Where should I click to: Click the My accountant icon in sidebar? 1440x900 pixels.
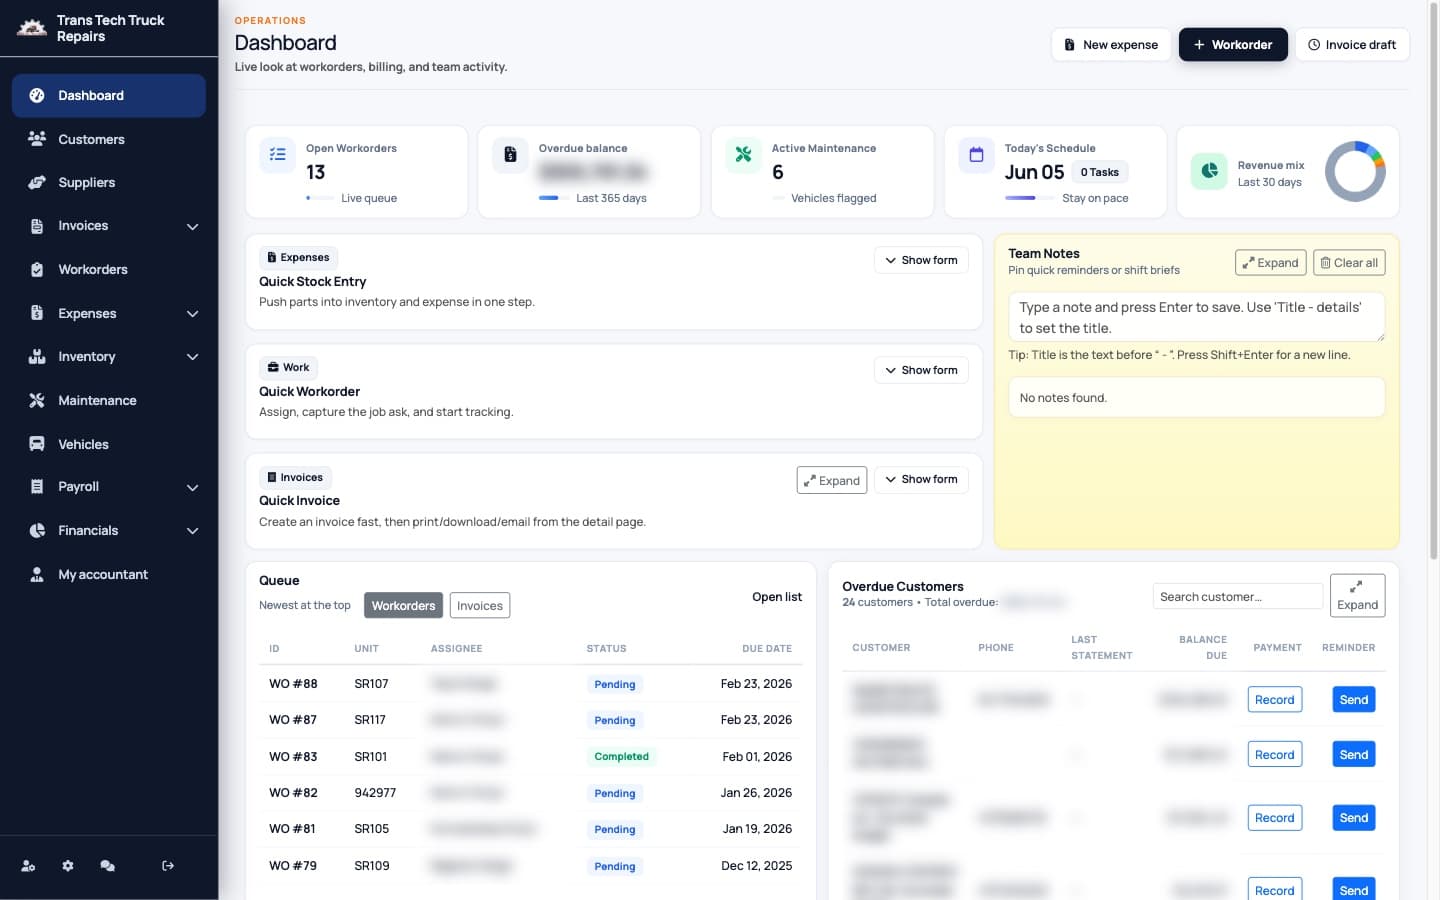pos(37,574)
